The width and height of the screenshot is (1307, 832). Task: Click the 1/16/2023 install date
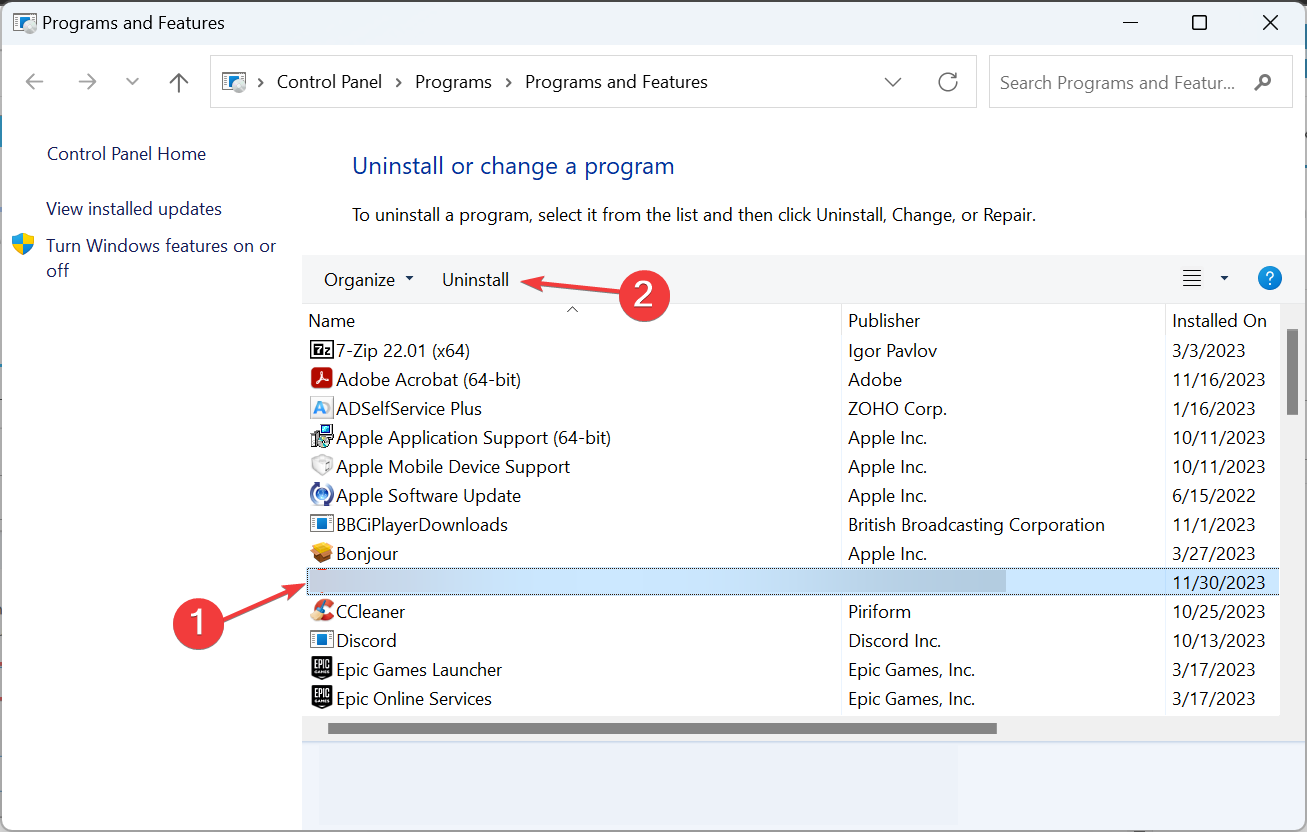1213,408
